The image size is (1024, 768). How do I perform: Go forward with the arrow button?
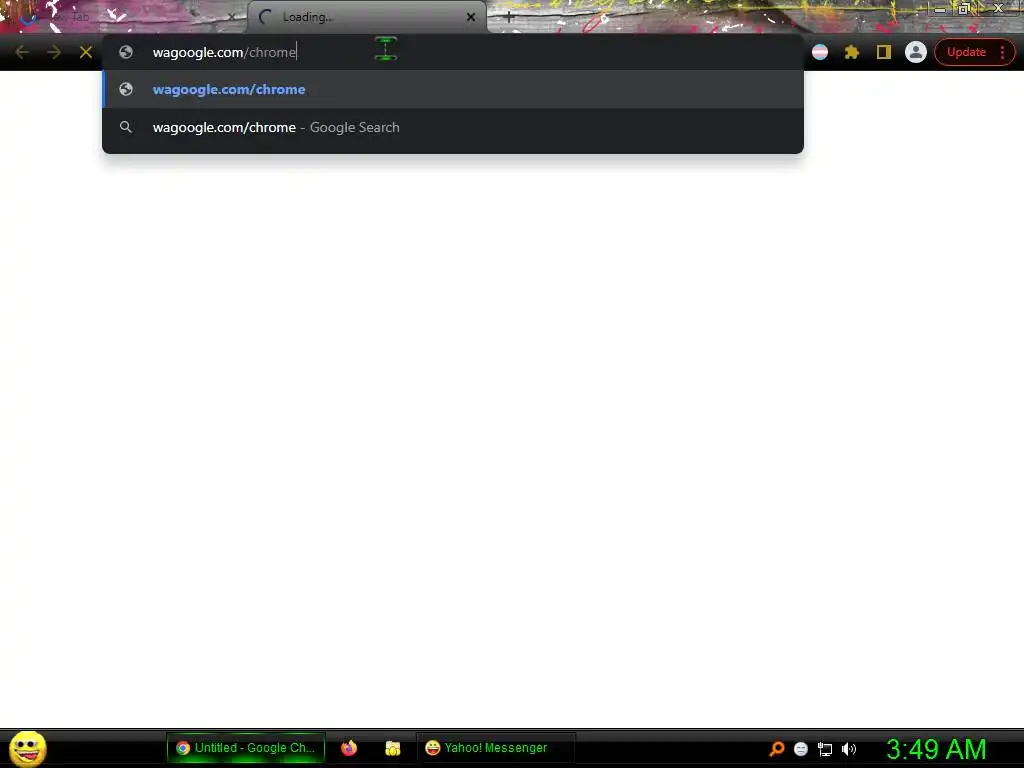[54, 52]
